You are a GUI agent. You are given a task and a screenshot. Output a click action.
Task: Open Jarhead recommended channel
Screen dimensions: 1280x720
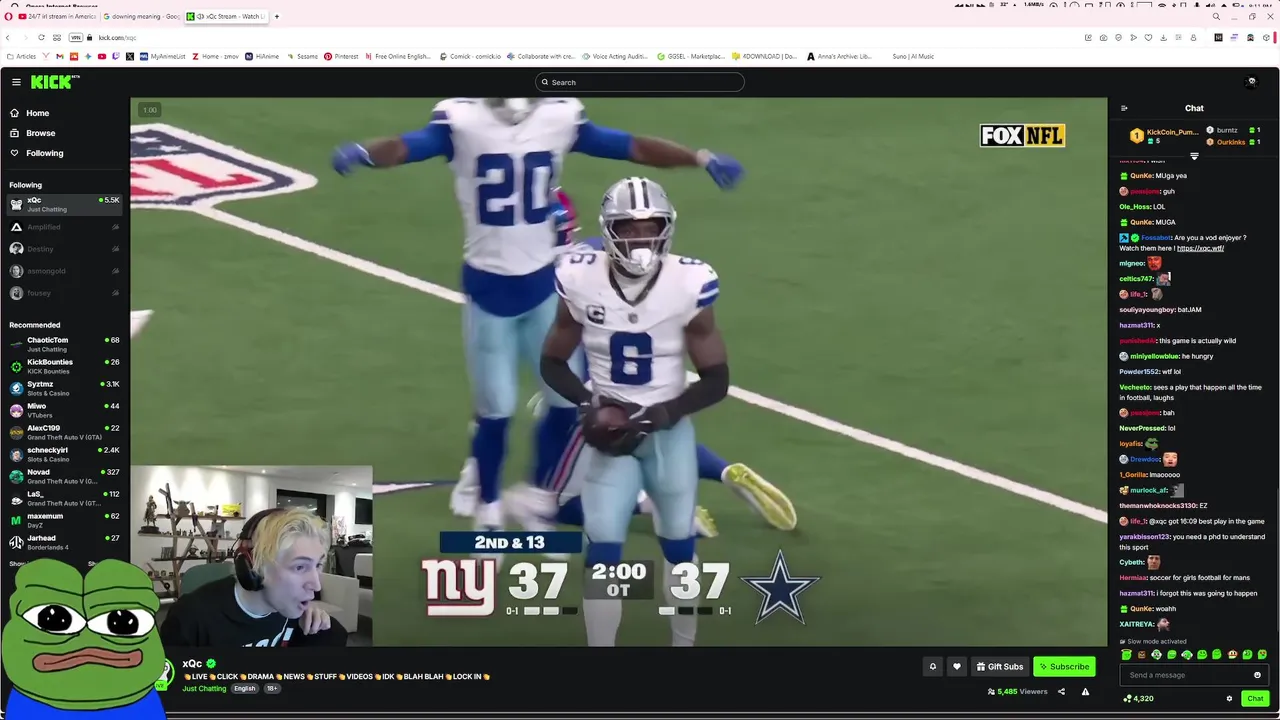click(64, 542)
